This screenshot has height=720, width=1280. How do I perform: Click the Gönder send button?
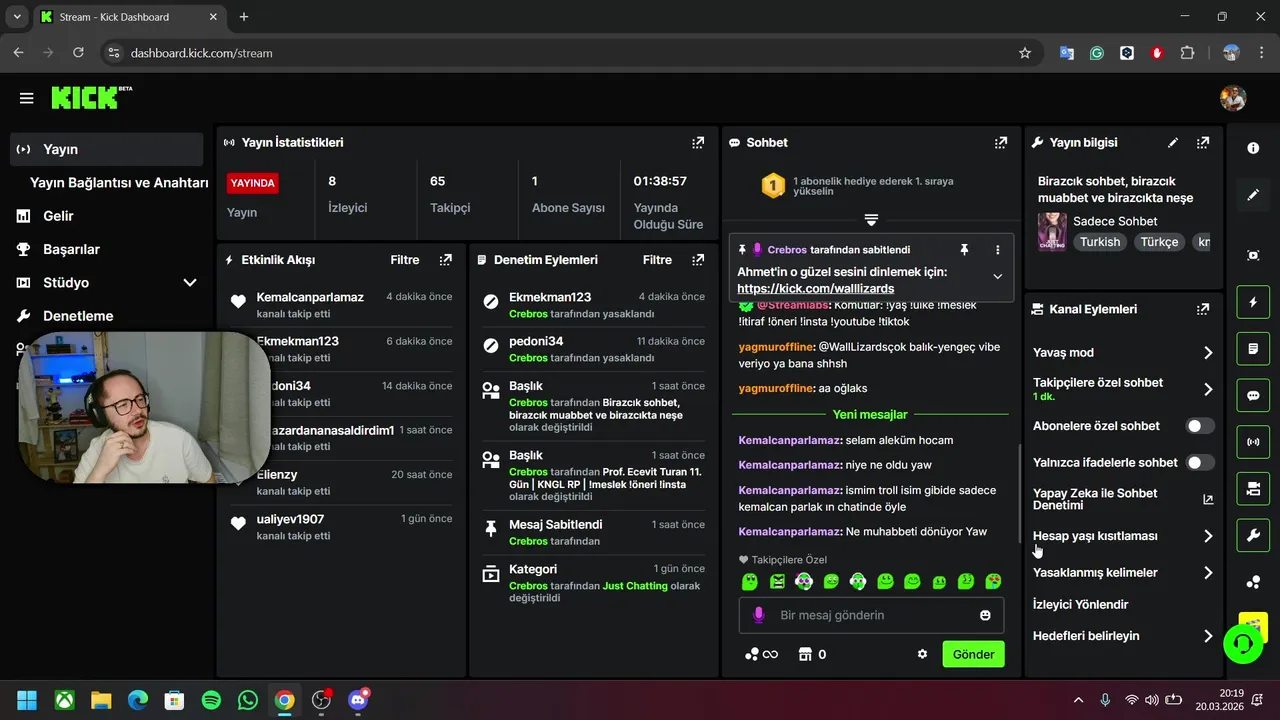tap(973, 654)
